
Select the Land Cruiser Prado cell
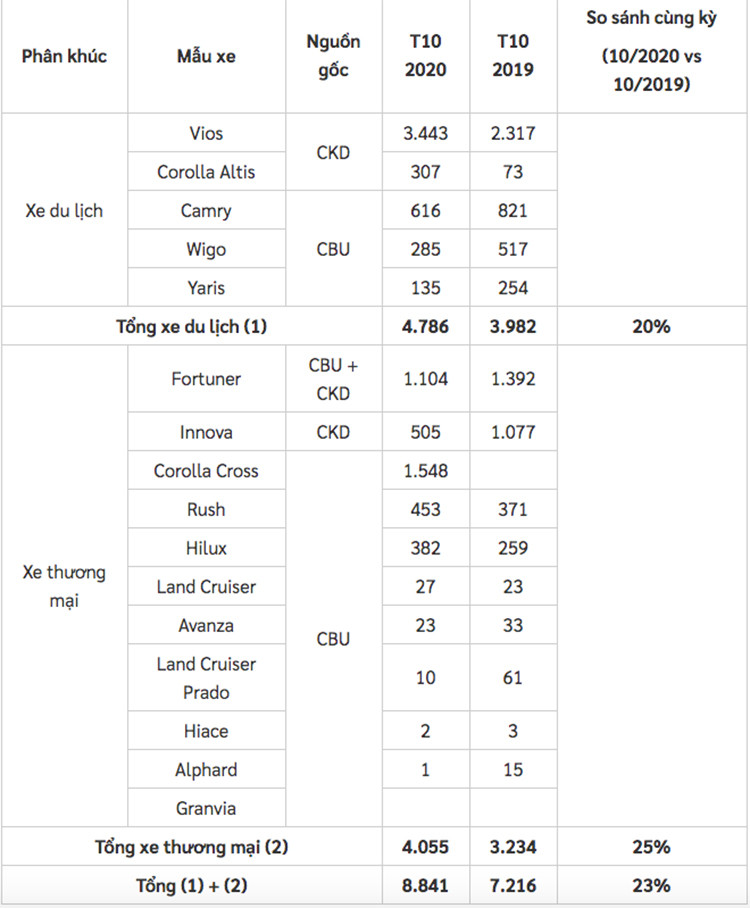[206, 678]
